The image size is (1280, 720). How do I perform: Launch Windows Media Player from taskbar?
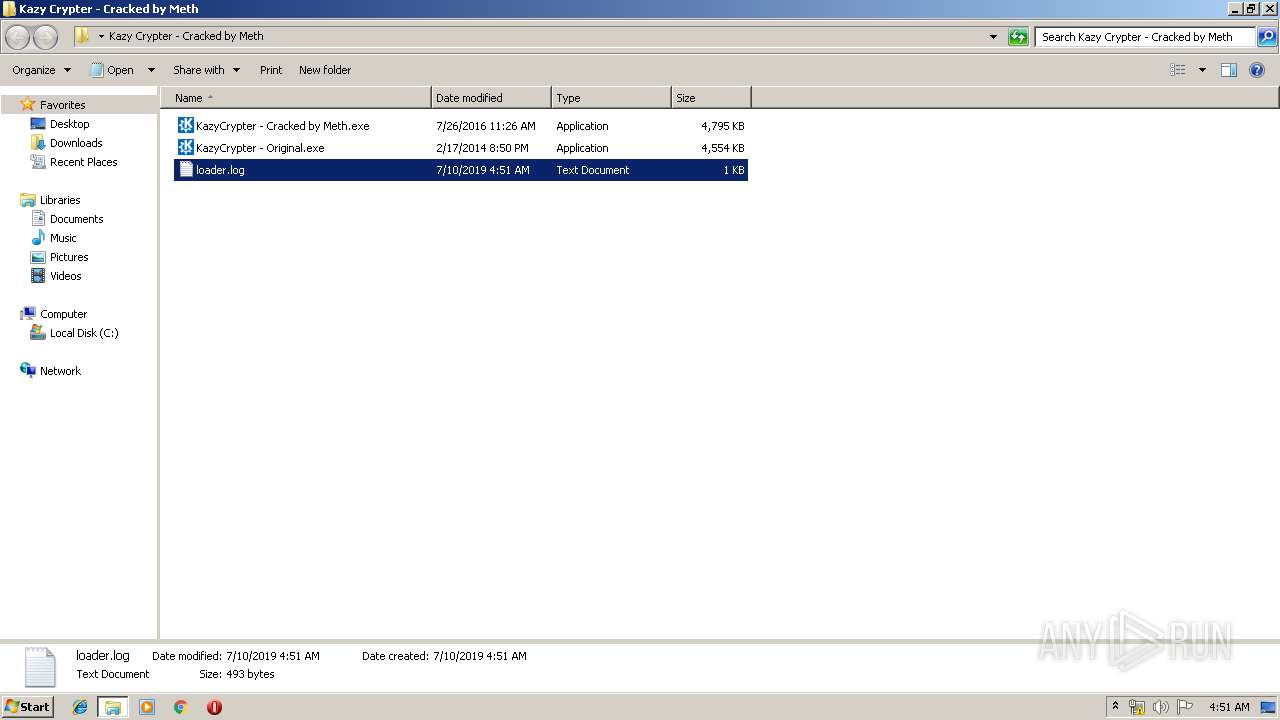click(147, 707)
